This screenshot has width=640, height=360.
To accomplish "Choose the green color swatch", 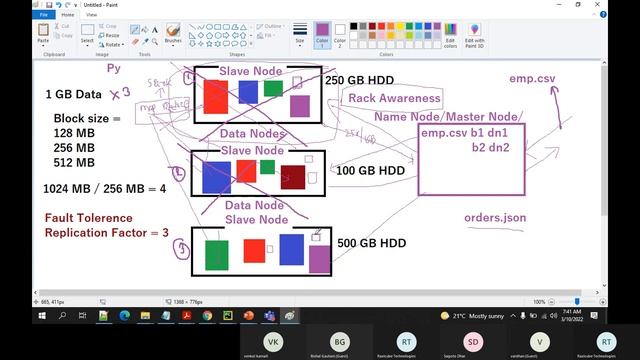I will [409, 27].
